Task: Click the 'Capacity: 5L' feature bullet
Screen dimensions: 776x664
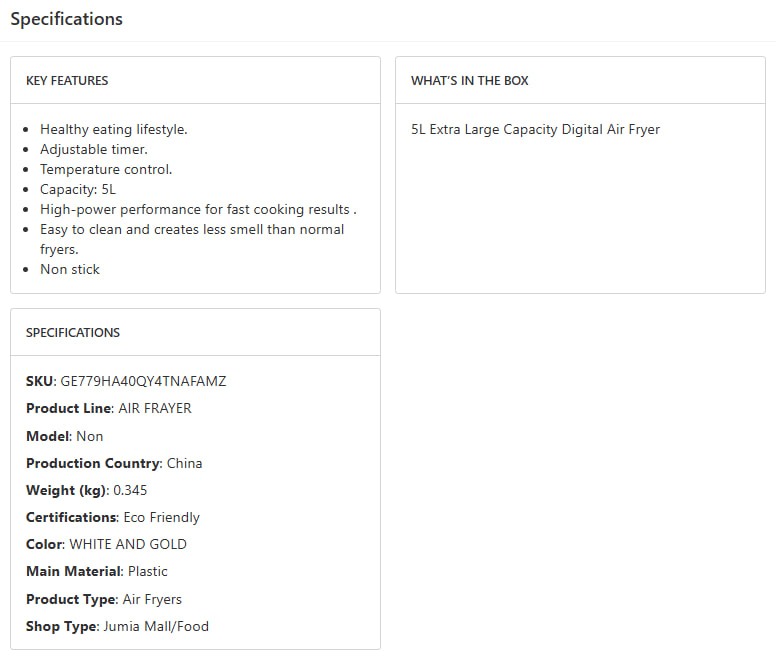Action: click(x=78, y=189)
